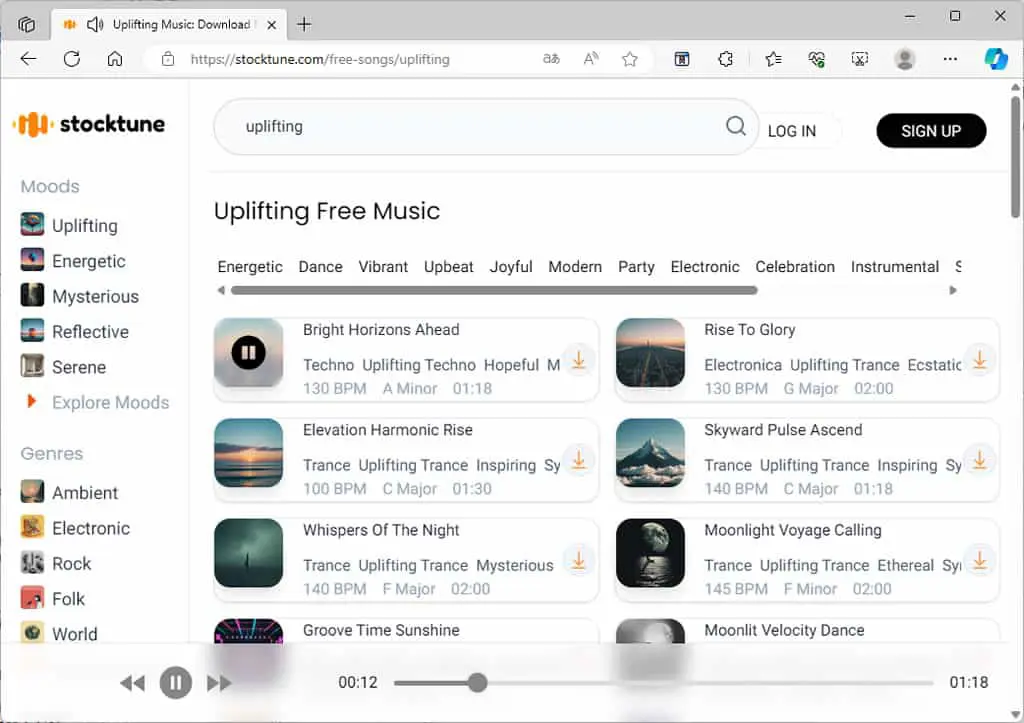Open the browser Settings and more menu
The height and width of the screenshot is (723, 1024).
[950, 59]
